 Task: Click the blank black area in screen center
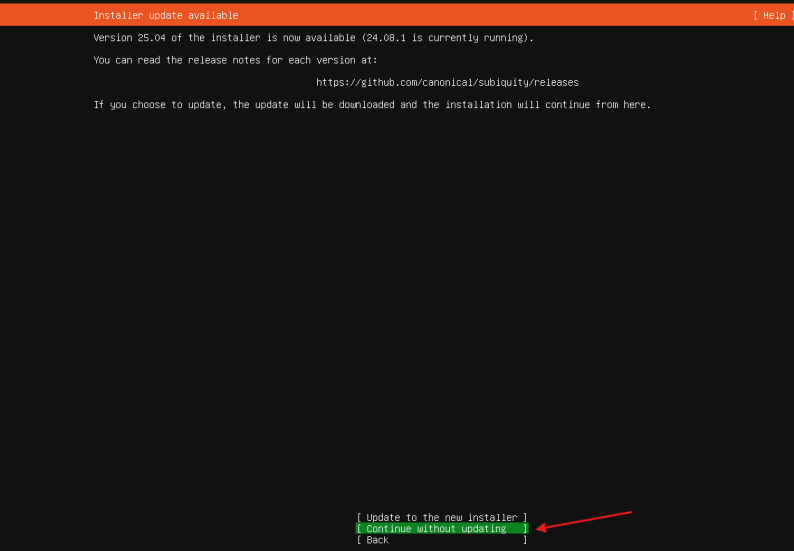(x=397, y=300)
